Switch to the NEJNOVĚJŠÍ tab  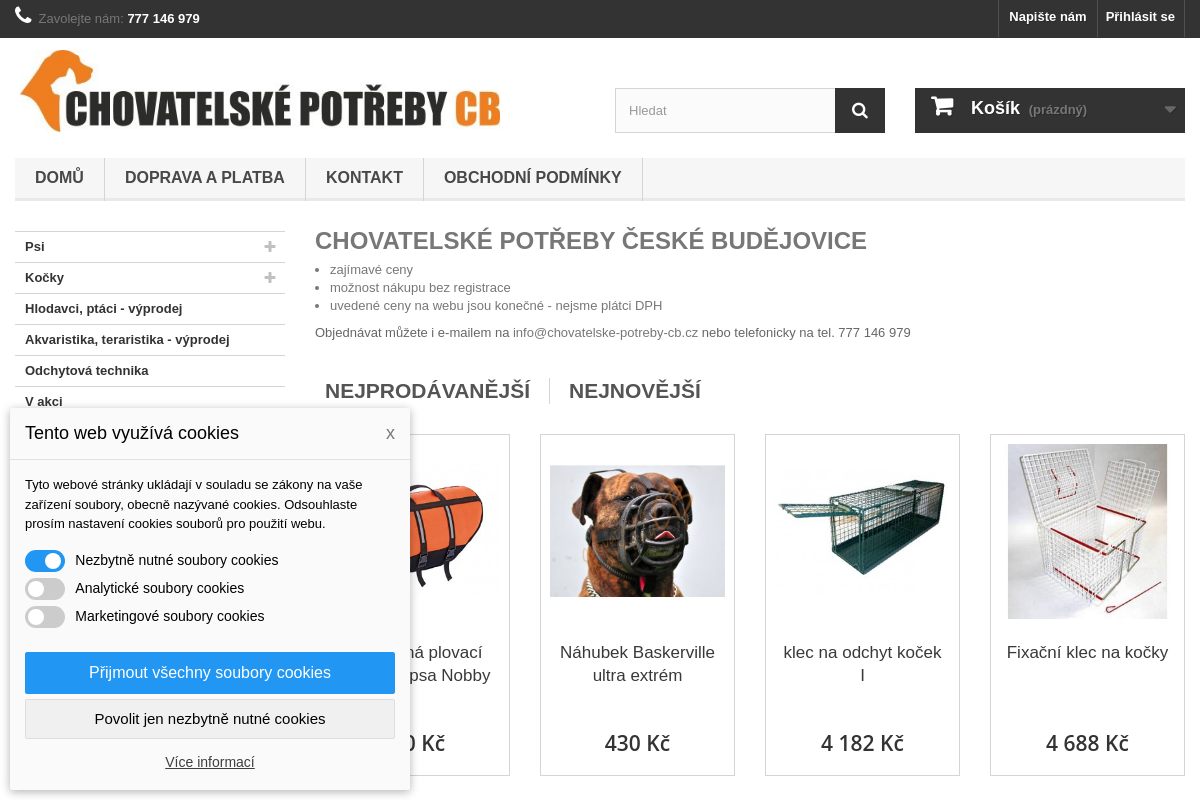tap(634, 390)
